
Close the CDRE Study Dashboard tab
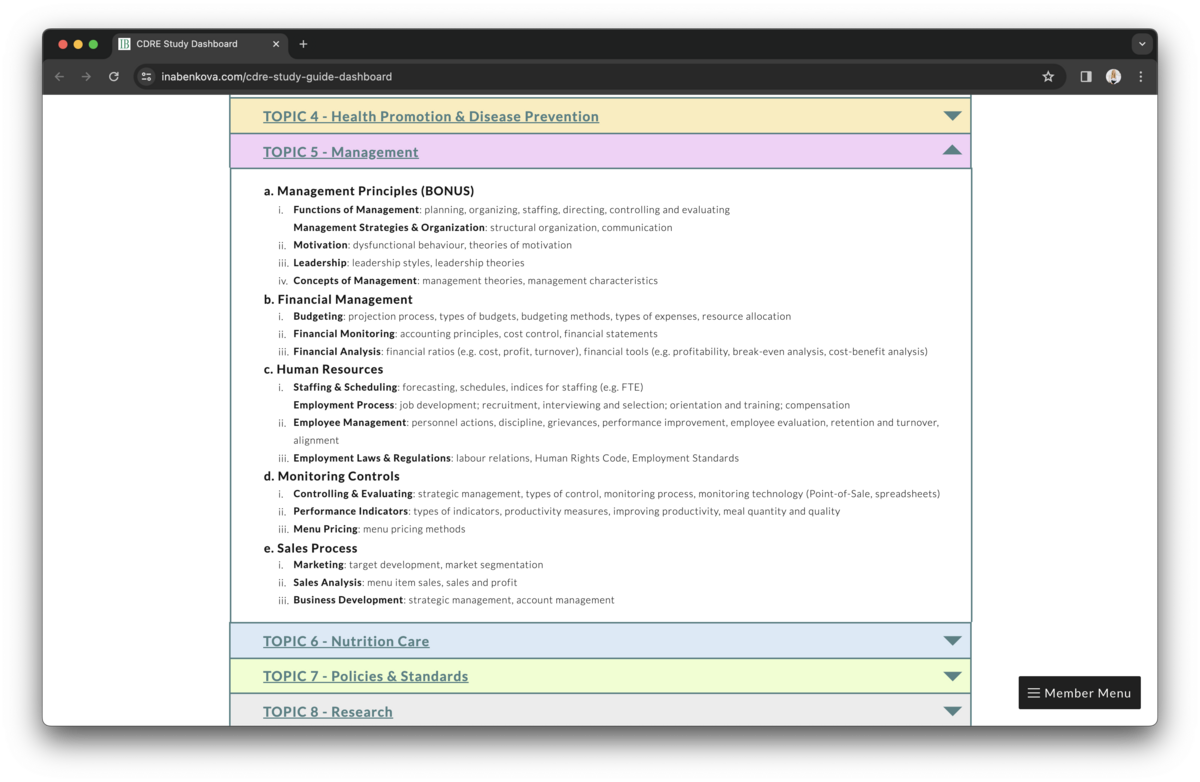(277, 44)
